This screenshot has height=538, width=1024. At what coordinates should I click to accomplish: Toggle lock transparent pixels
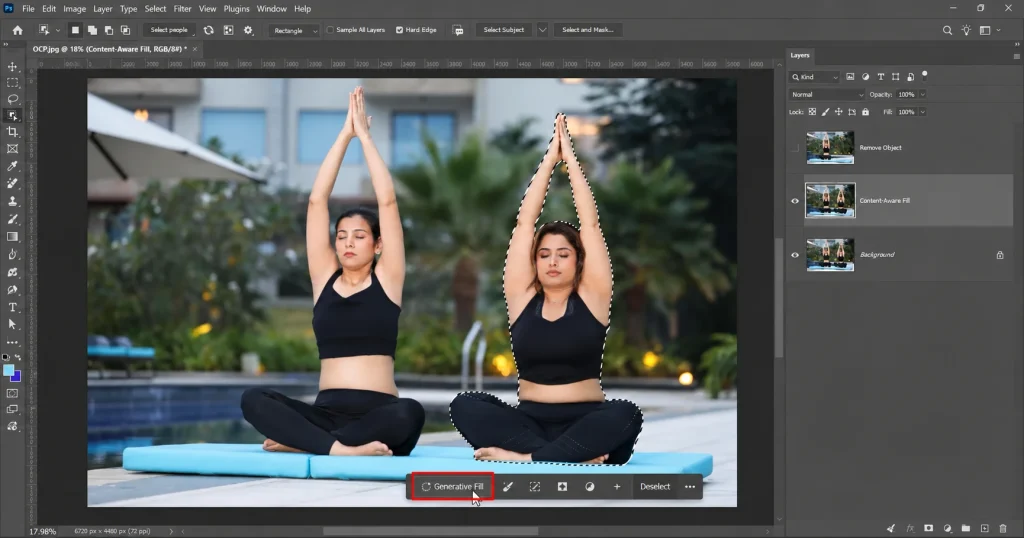pos(812,112)
